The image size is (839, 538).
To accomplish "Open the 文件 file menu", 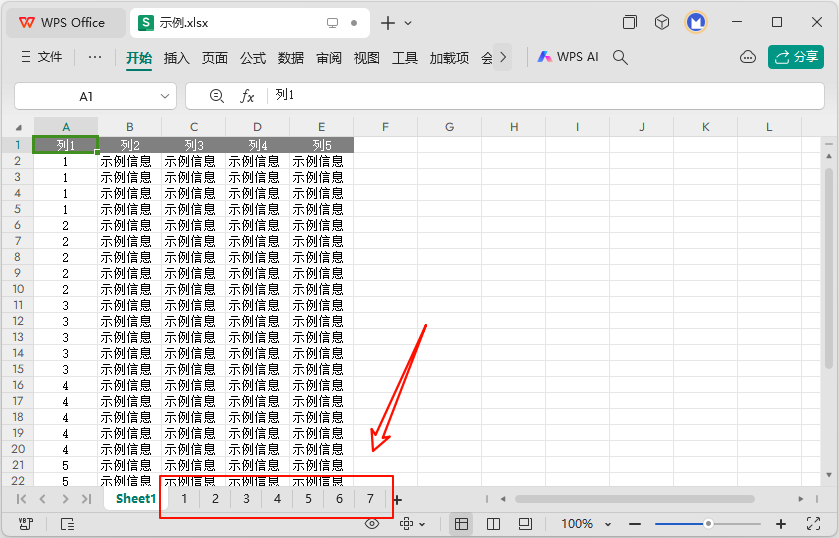I will (x=42, y=58).
